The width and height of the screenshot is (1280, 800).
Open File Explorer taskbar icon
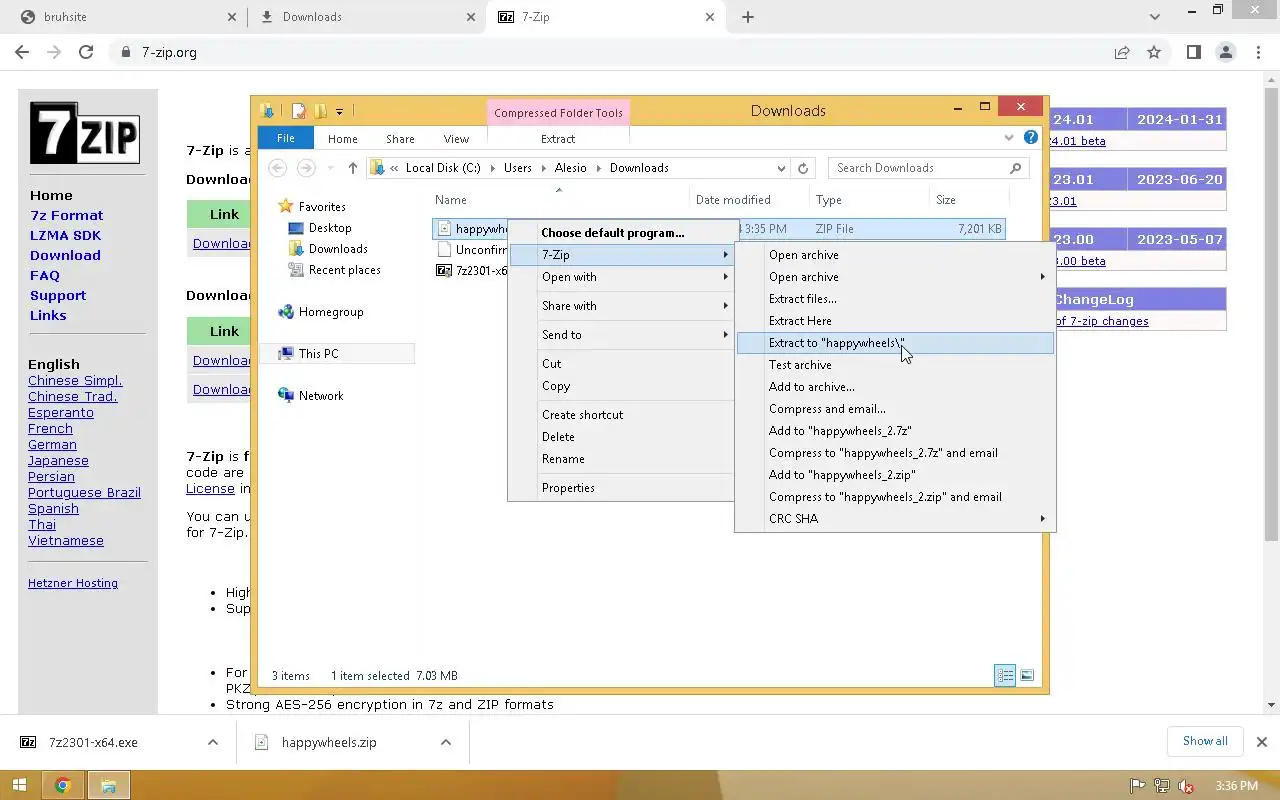coord(108,786)
